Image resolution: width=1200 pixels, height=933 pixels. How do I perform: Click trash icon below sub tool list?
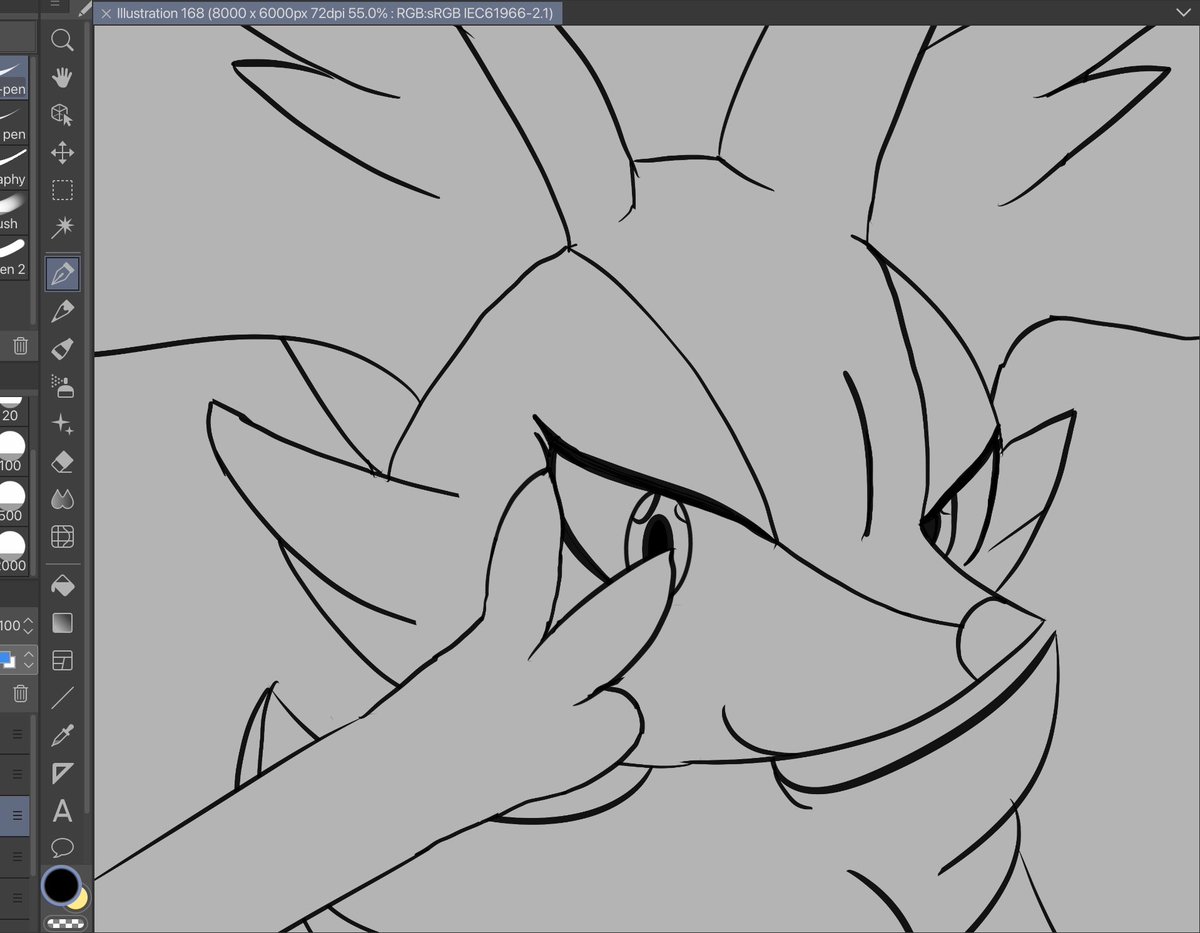pos(20,346)
